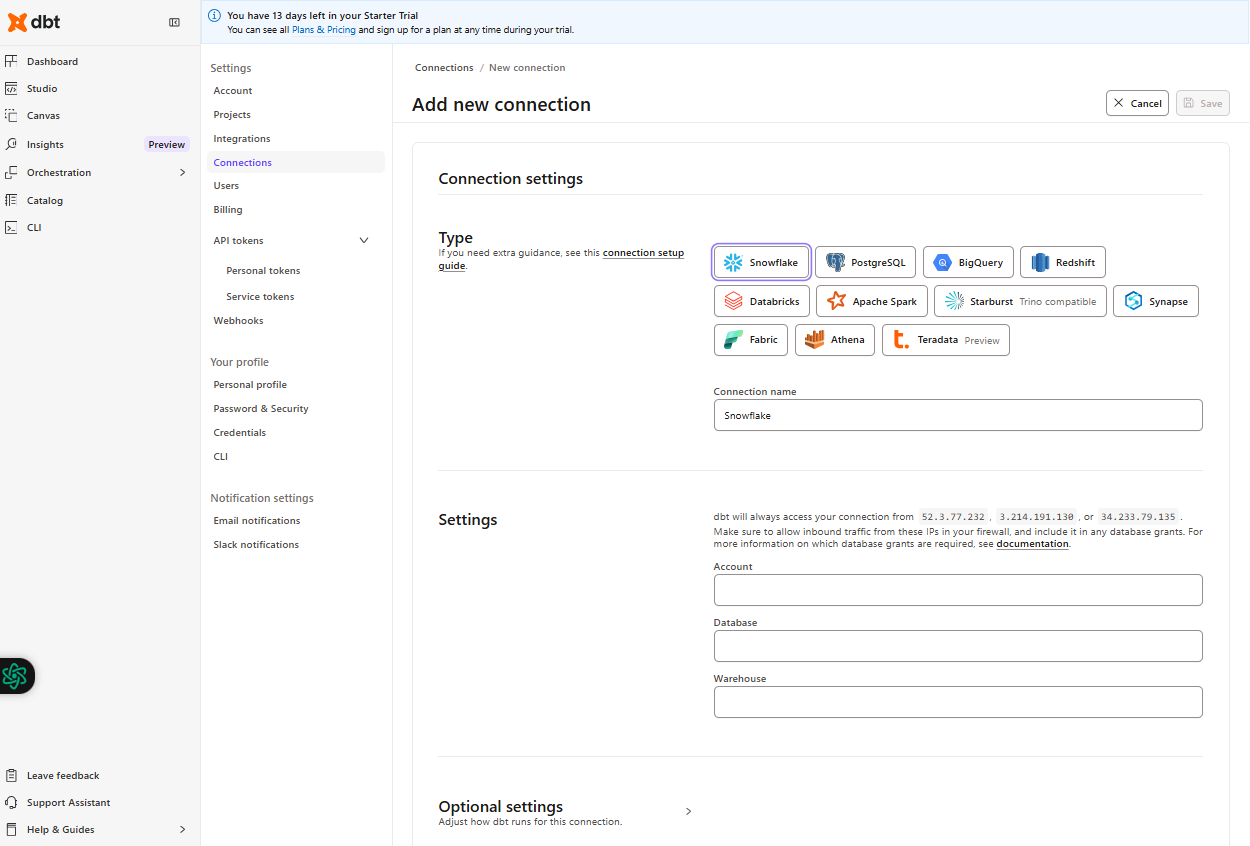This screenshot has width=1250, height=846.
Task: Open the Webhooks settings page
Action: click(x=238, y=320)
